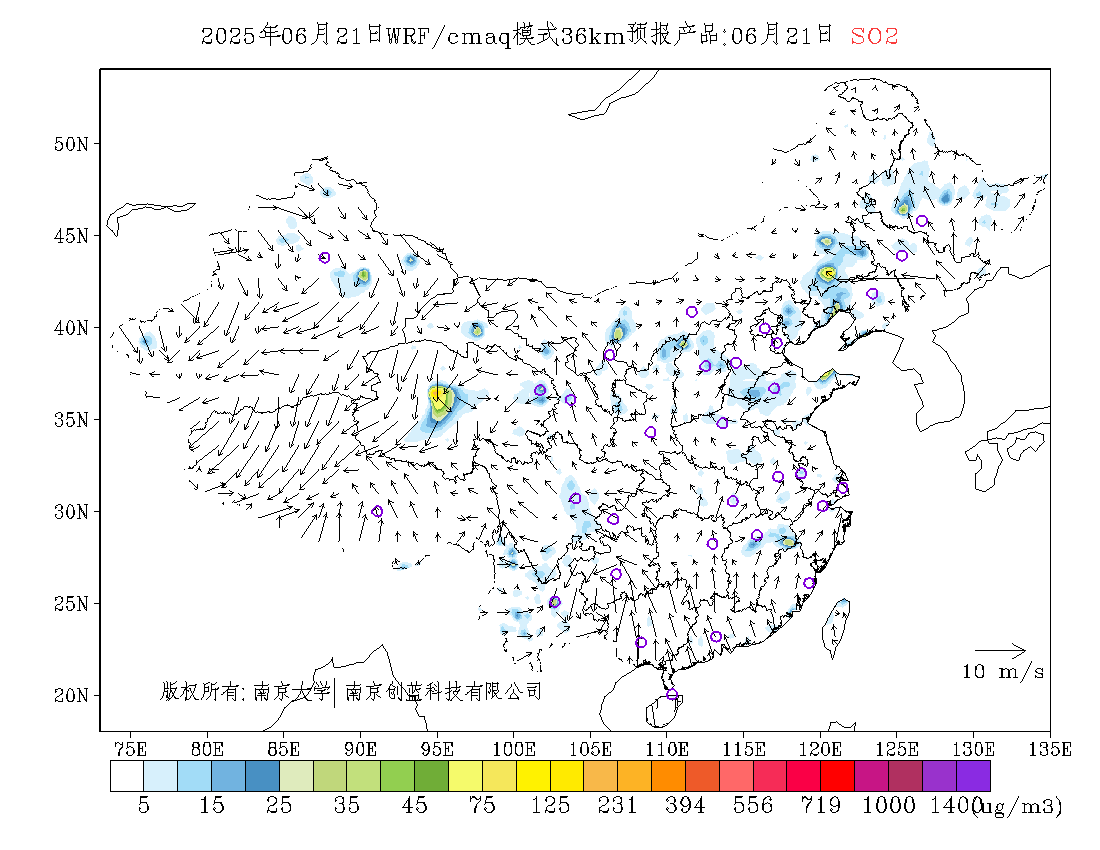Select the 20N latitude label
Image resolution: width=1100 pixels, height=850 pixels.
coord(72,696)
